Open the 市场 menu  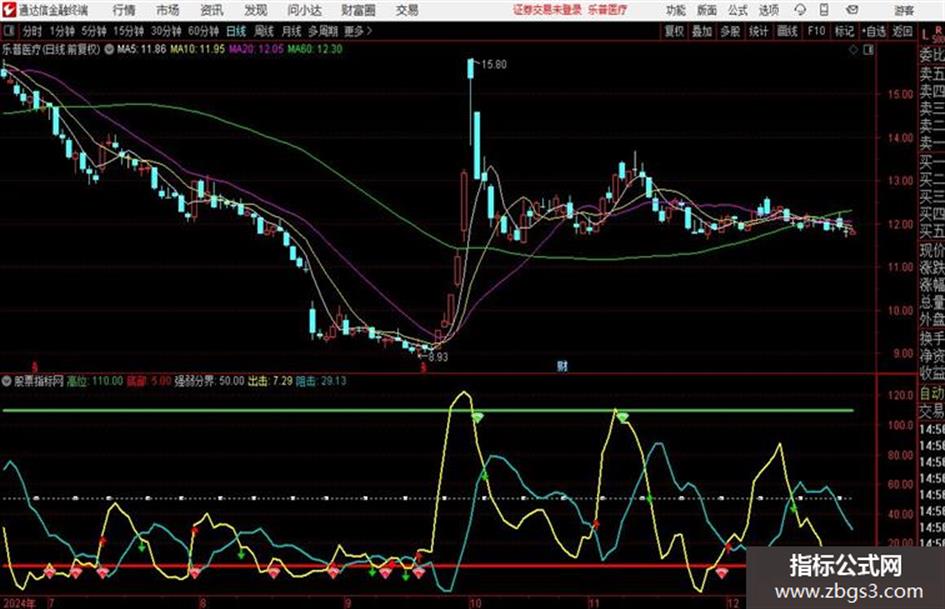pos(168,10)
